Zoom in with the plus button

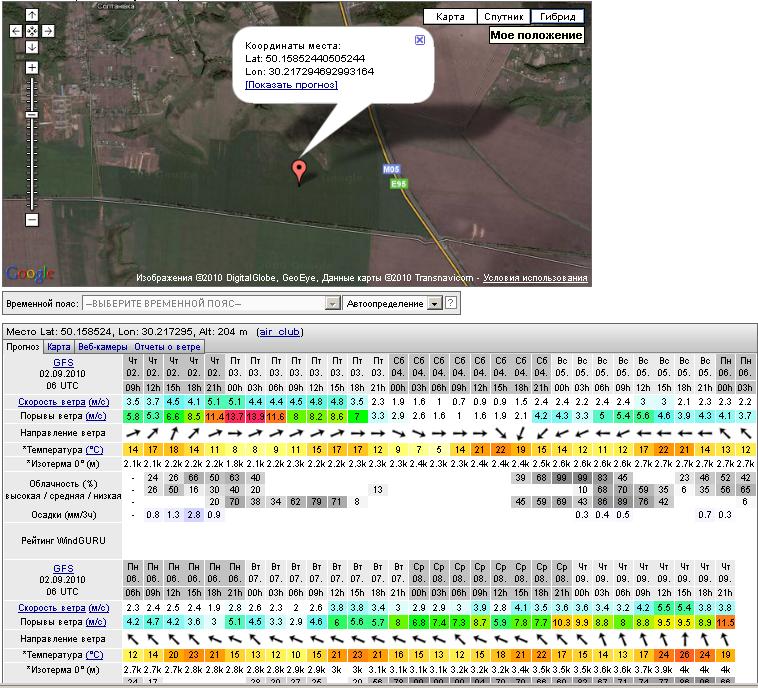[x=32, y=68]
